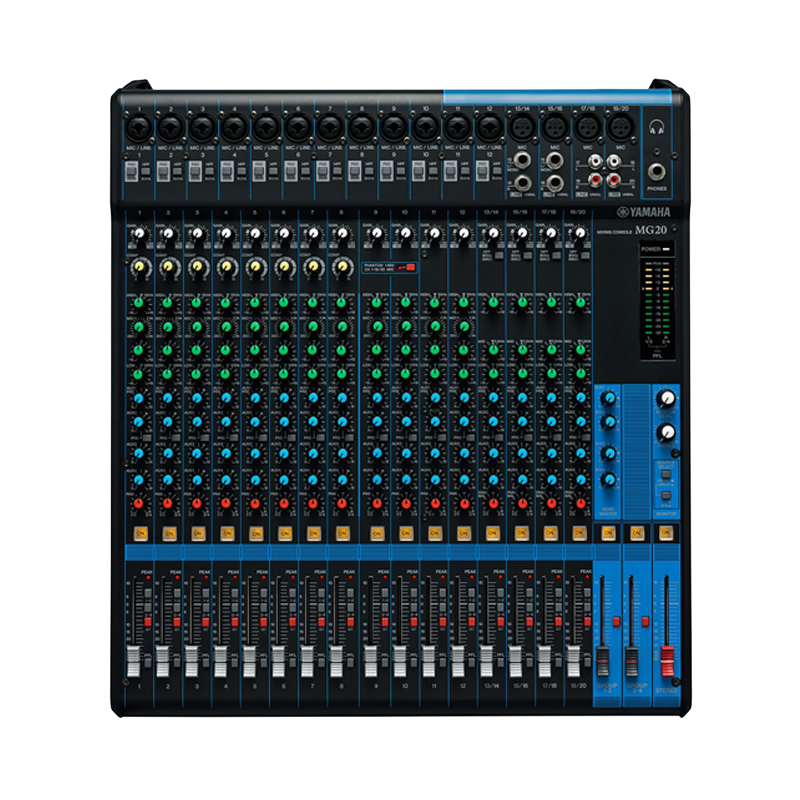Click the white RCA jack for input 17

(x=595, y=162)
